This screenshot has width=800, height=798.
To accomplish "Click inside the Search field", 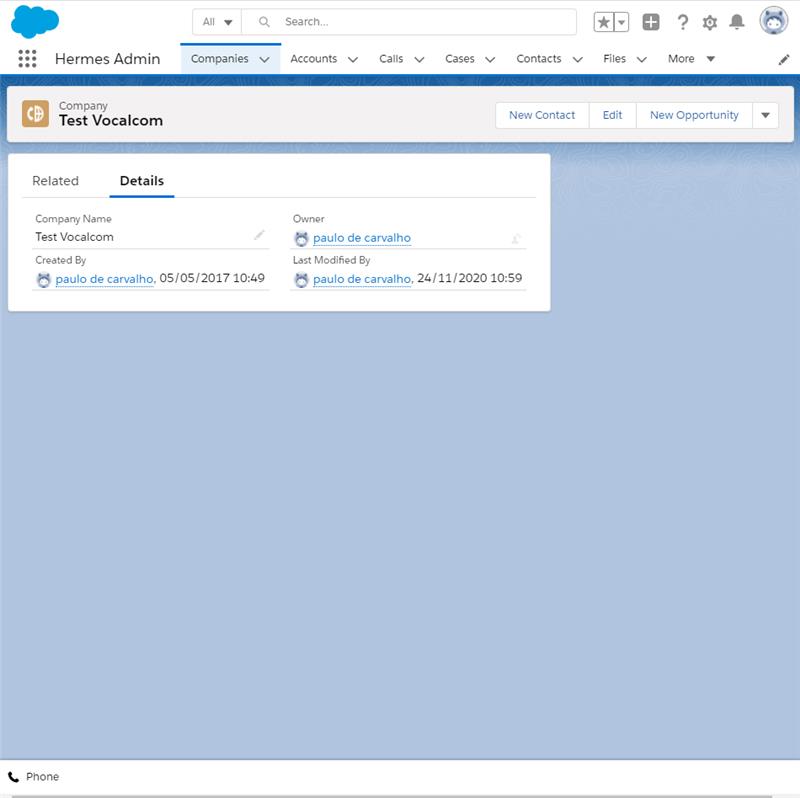I will click(x=400, y=20).
